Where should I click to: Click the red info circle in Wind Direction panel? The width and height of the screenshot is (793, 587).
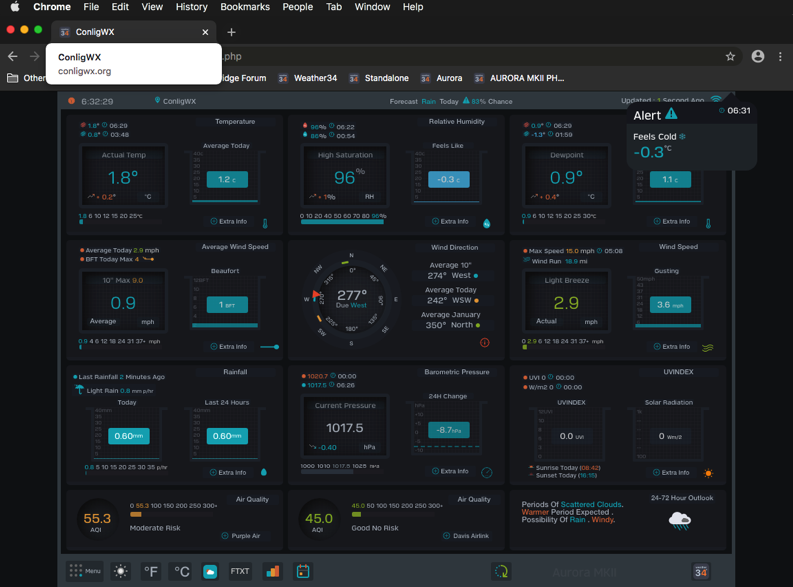coord(484,343)
